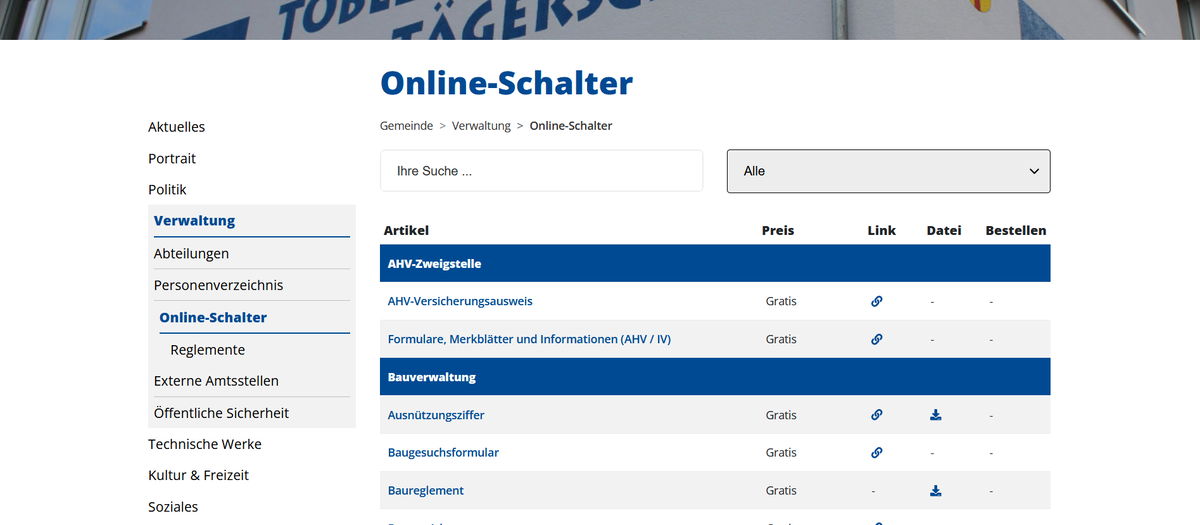Open Aktuelles in the sidebar menu
Viewport: 1200px width, 525px height.
(177, 127)
